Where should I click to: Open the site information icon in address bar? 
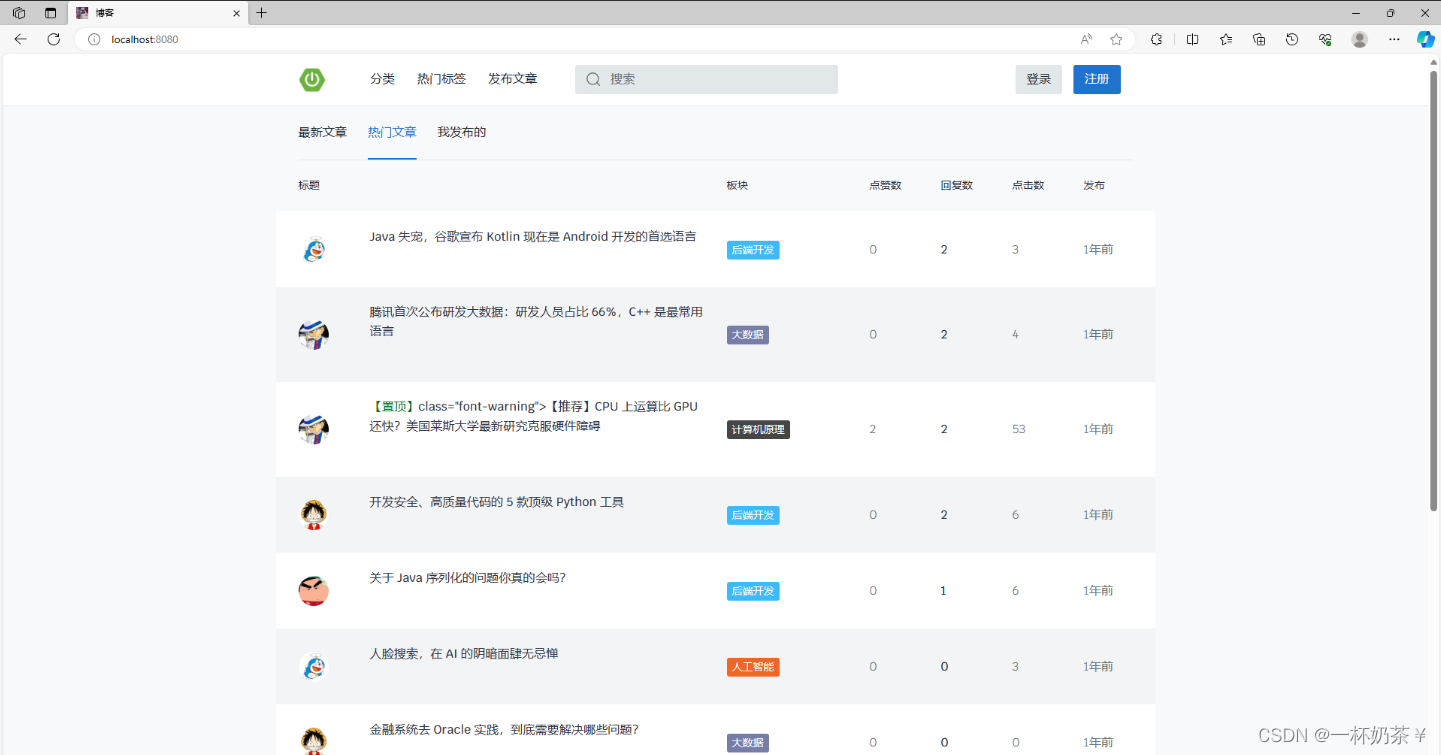coord(95,39)
